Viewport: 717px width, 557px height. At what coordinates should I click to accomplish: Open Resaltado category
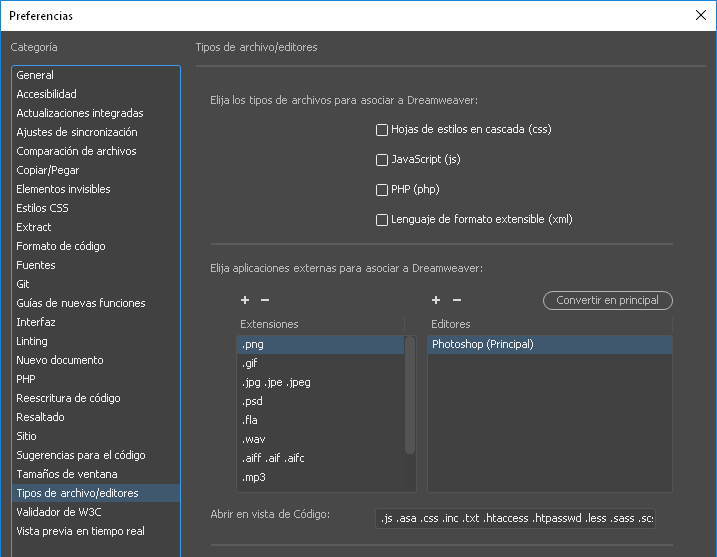coord(96,417)
